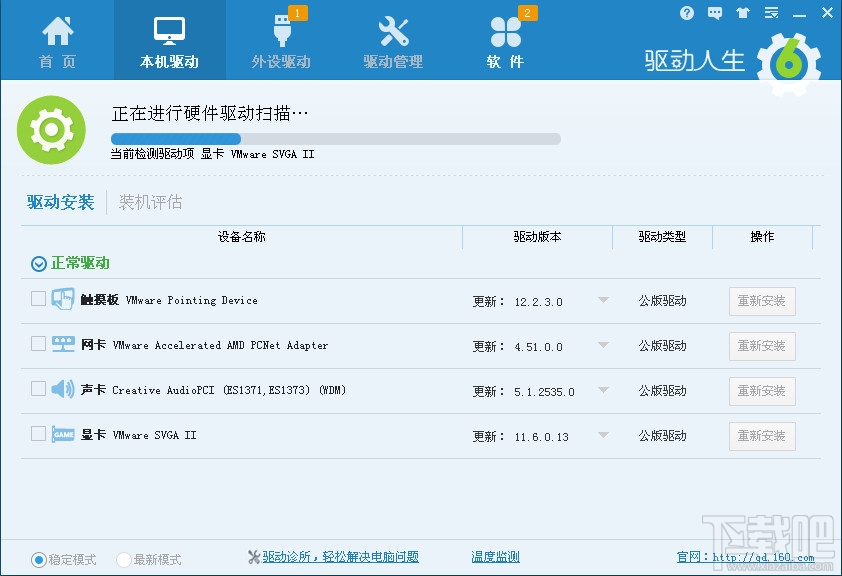Viewport: 842px width, 576px height.
Task: Click the 正在进行硬件驱动扫描 heading
Action: tap(210, 113)
